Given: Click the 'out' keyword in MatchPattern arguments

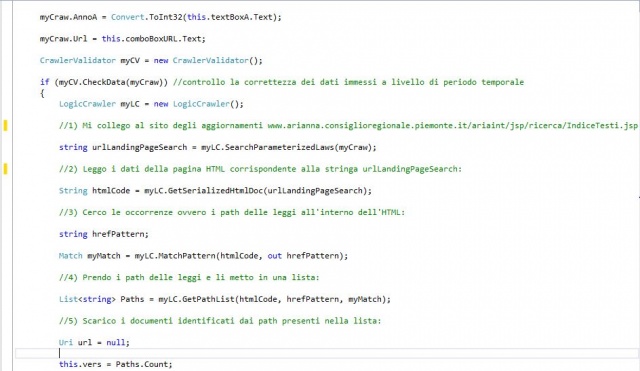Looking at the screenshot, I should [x=274, y=256].
